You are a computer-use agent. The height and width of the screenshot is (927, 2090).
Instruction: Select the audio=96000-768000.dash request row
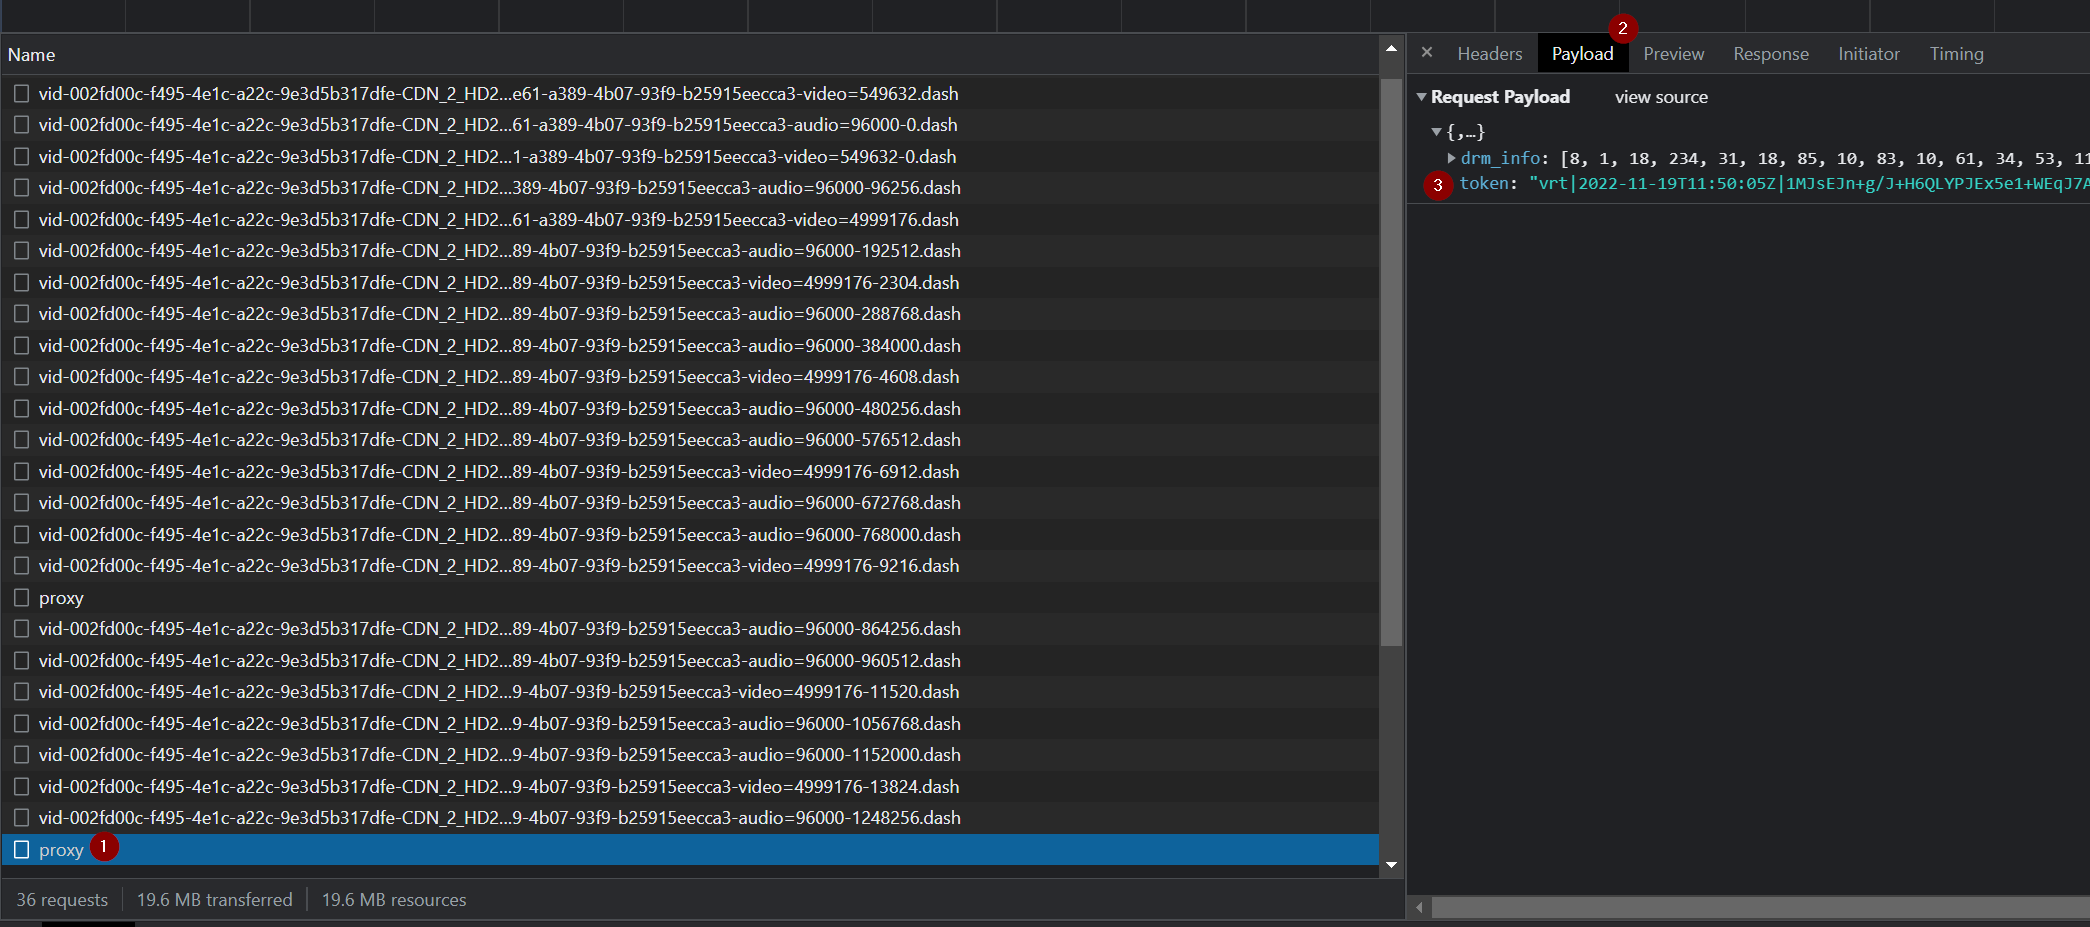click(x=690, y=535)
